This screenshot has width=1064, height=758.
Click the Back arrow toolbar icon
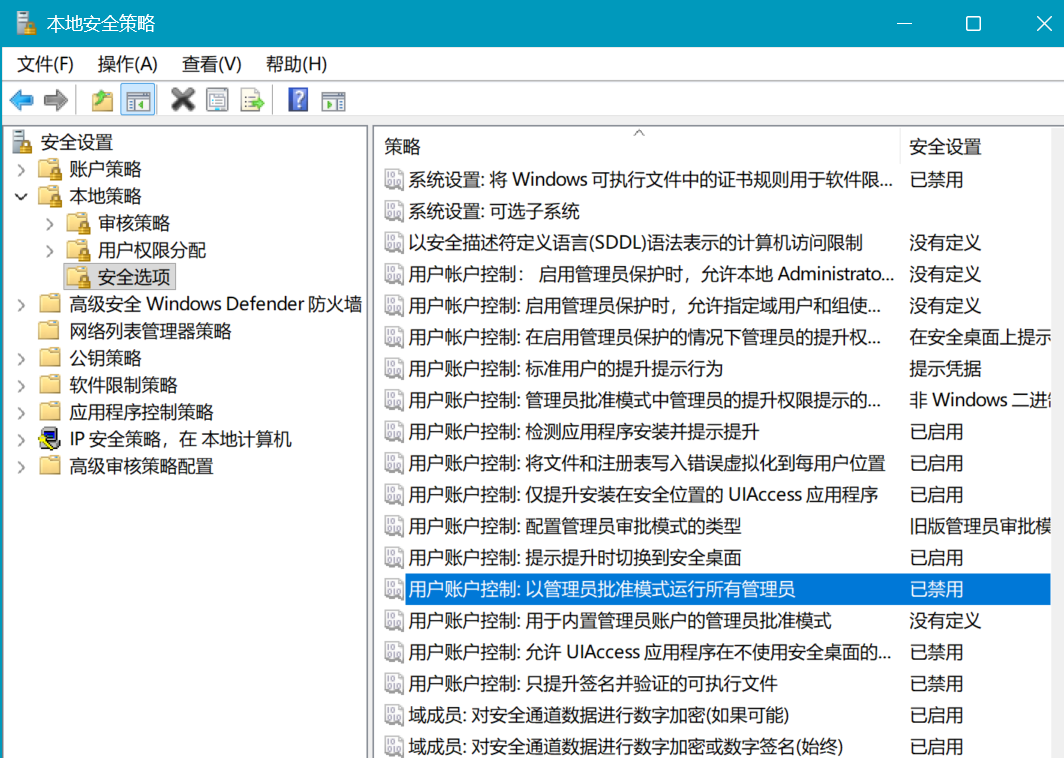pyautogui.click(x=22, y=100)
